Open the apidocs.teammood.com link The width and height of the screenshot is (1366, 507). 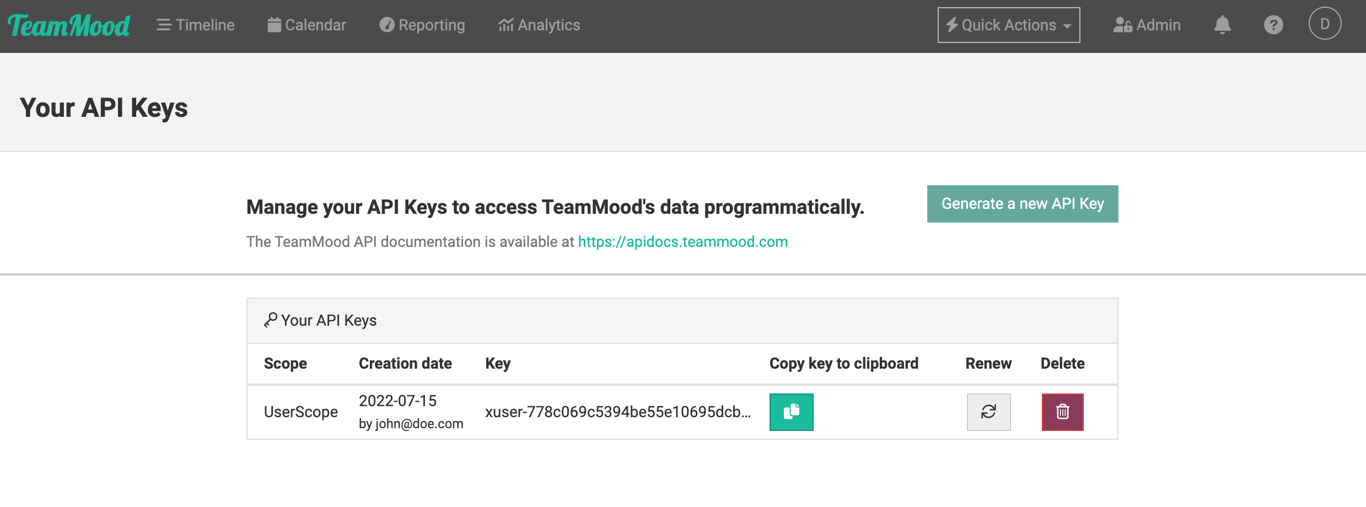[683, 242]
